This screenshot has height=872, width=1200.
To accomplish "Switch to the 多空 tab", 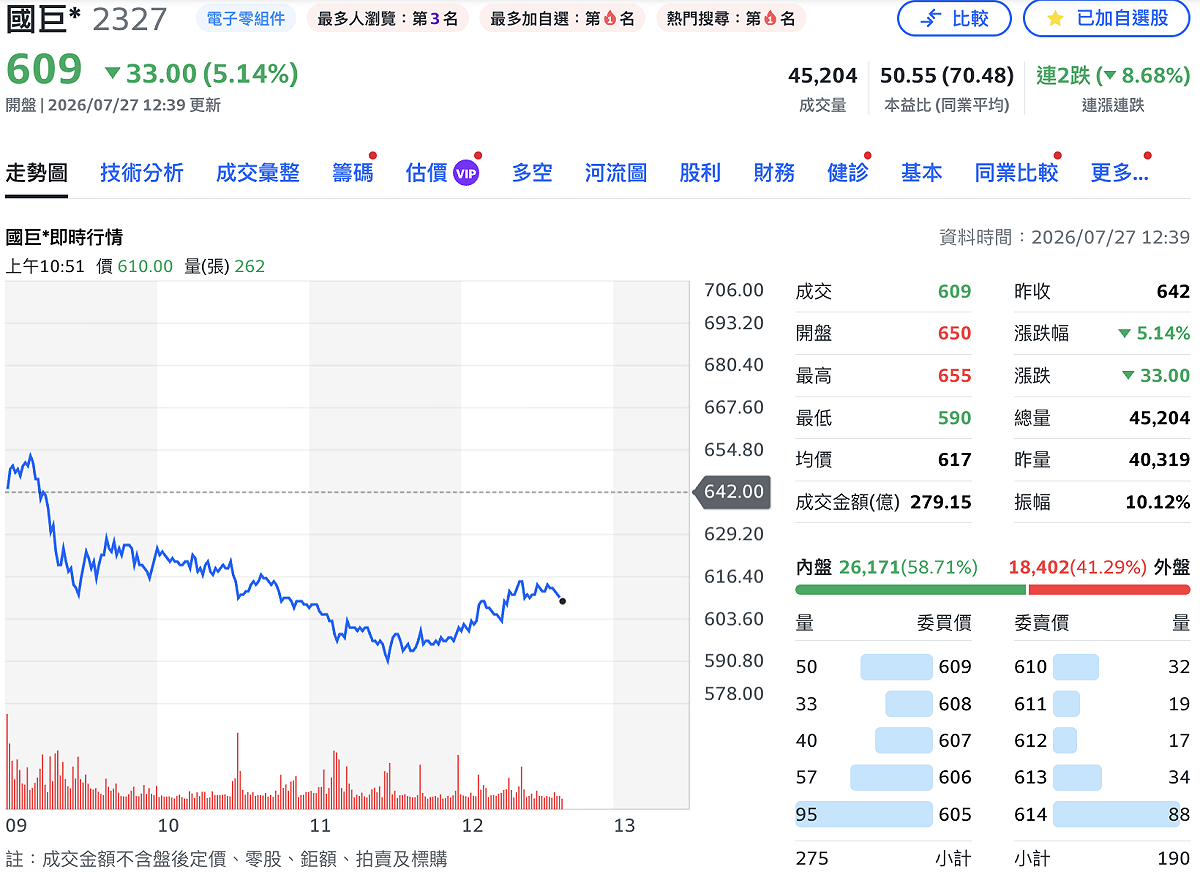I will pyautogui.click(x=532, y=172).
